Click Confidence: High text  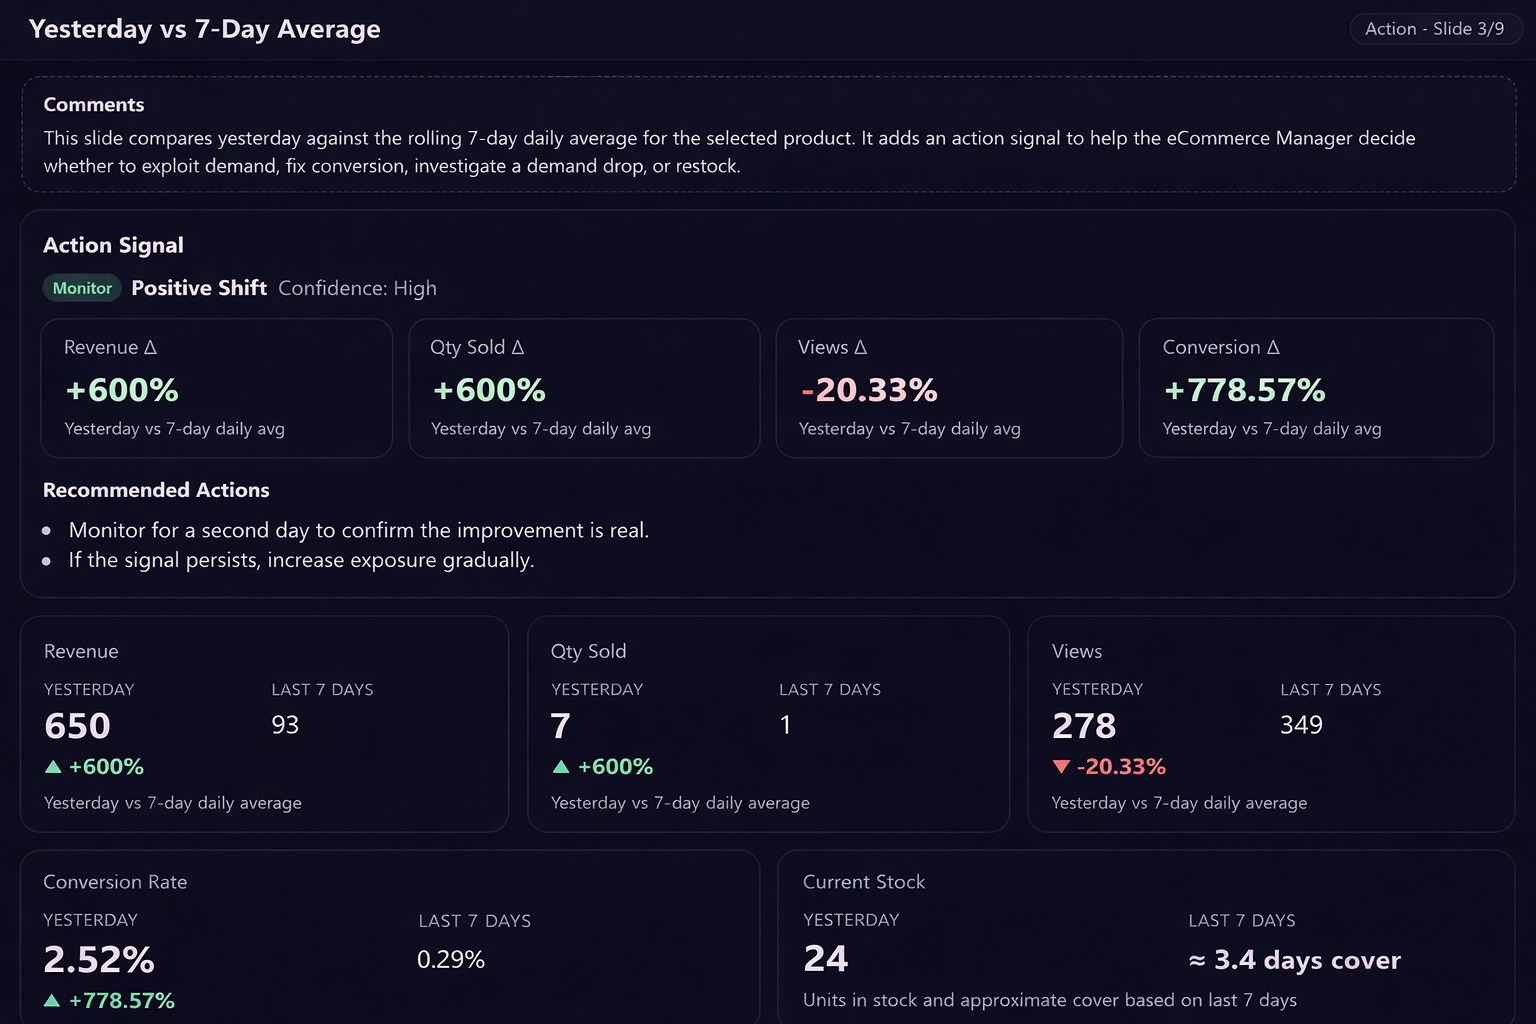[x=357, y=288]
